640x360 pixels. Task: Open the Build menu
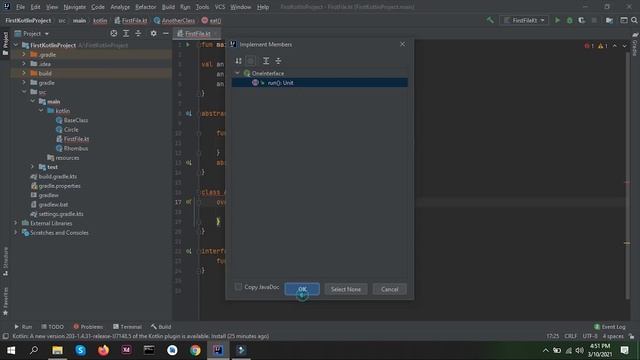[168, 7]
